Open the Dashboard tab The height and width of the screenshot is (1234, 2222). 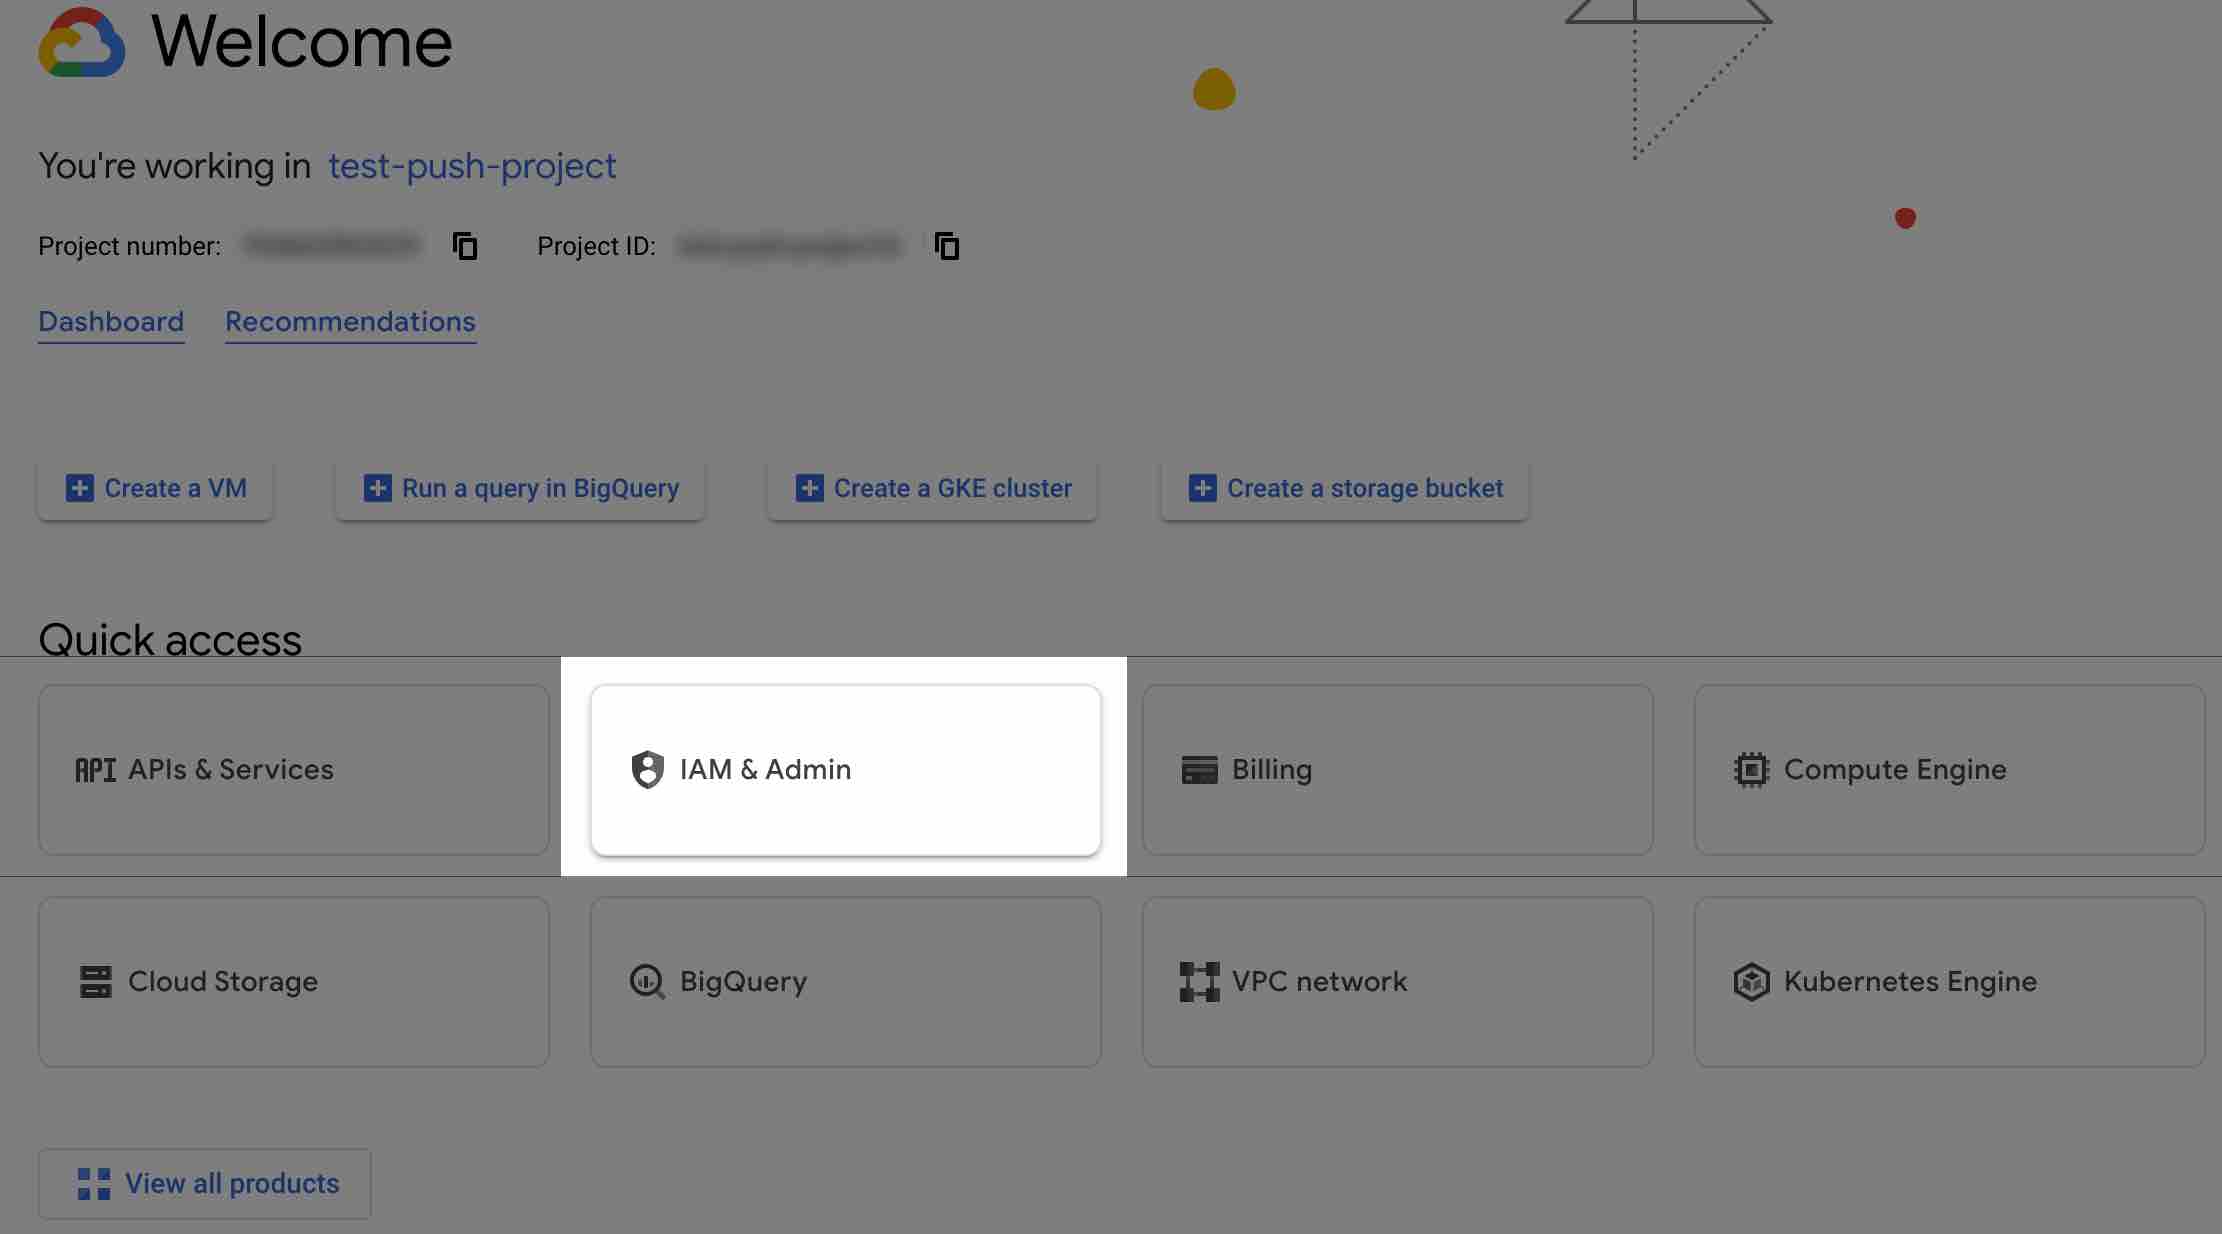111,319
